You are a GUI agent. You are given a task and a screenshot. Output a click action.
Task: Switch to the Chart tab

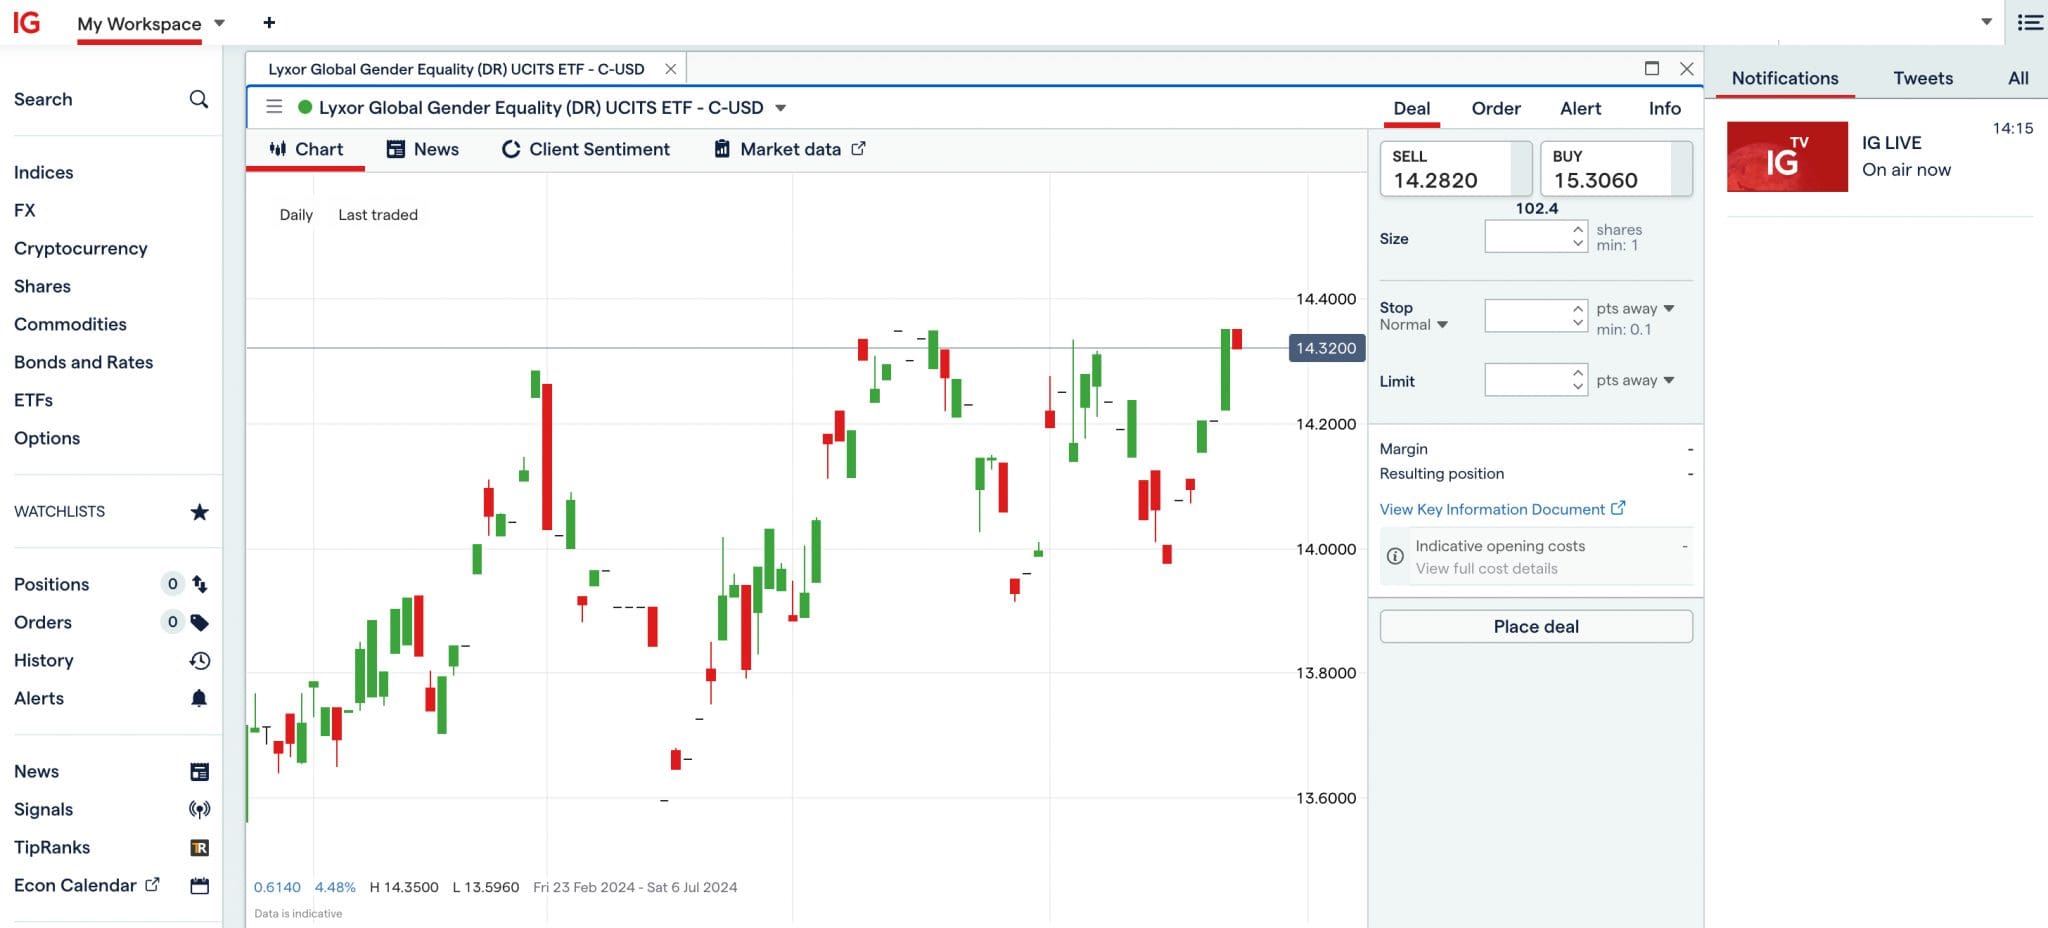(306, 149)
